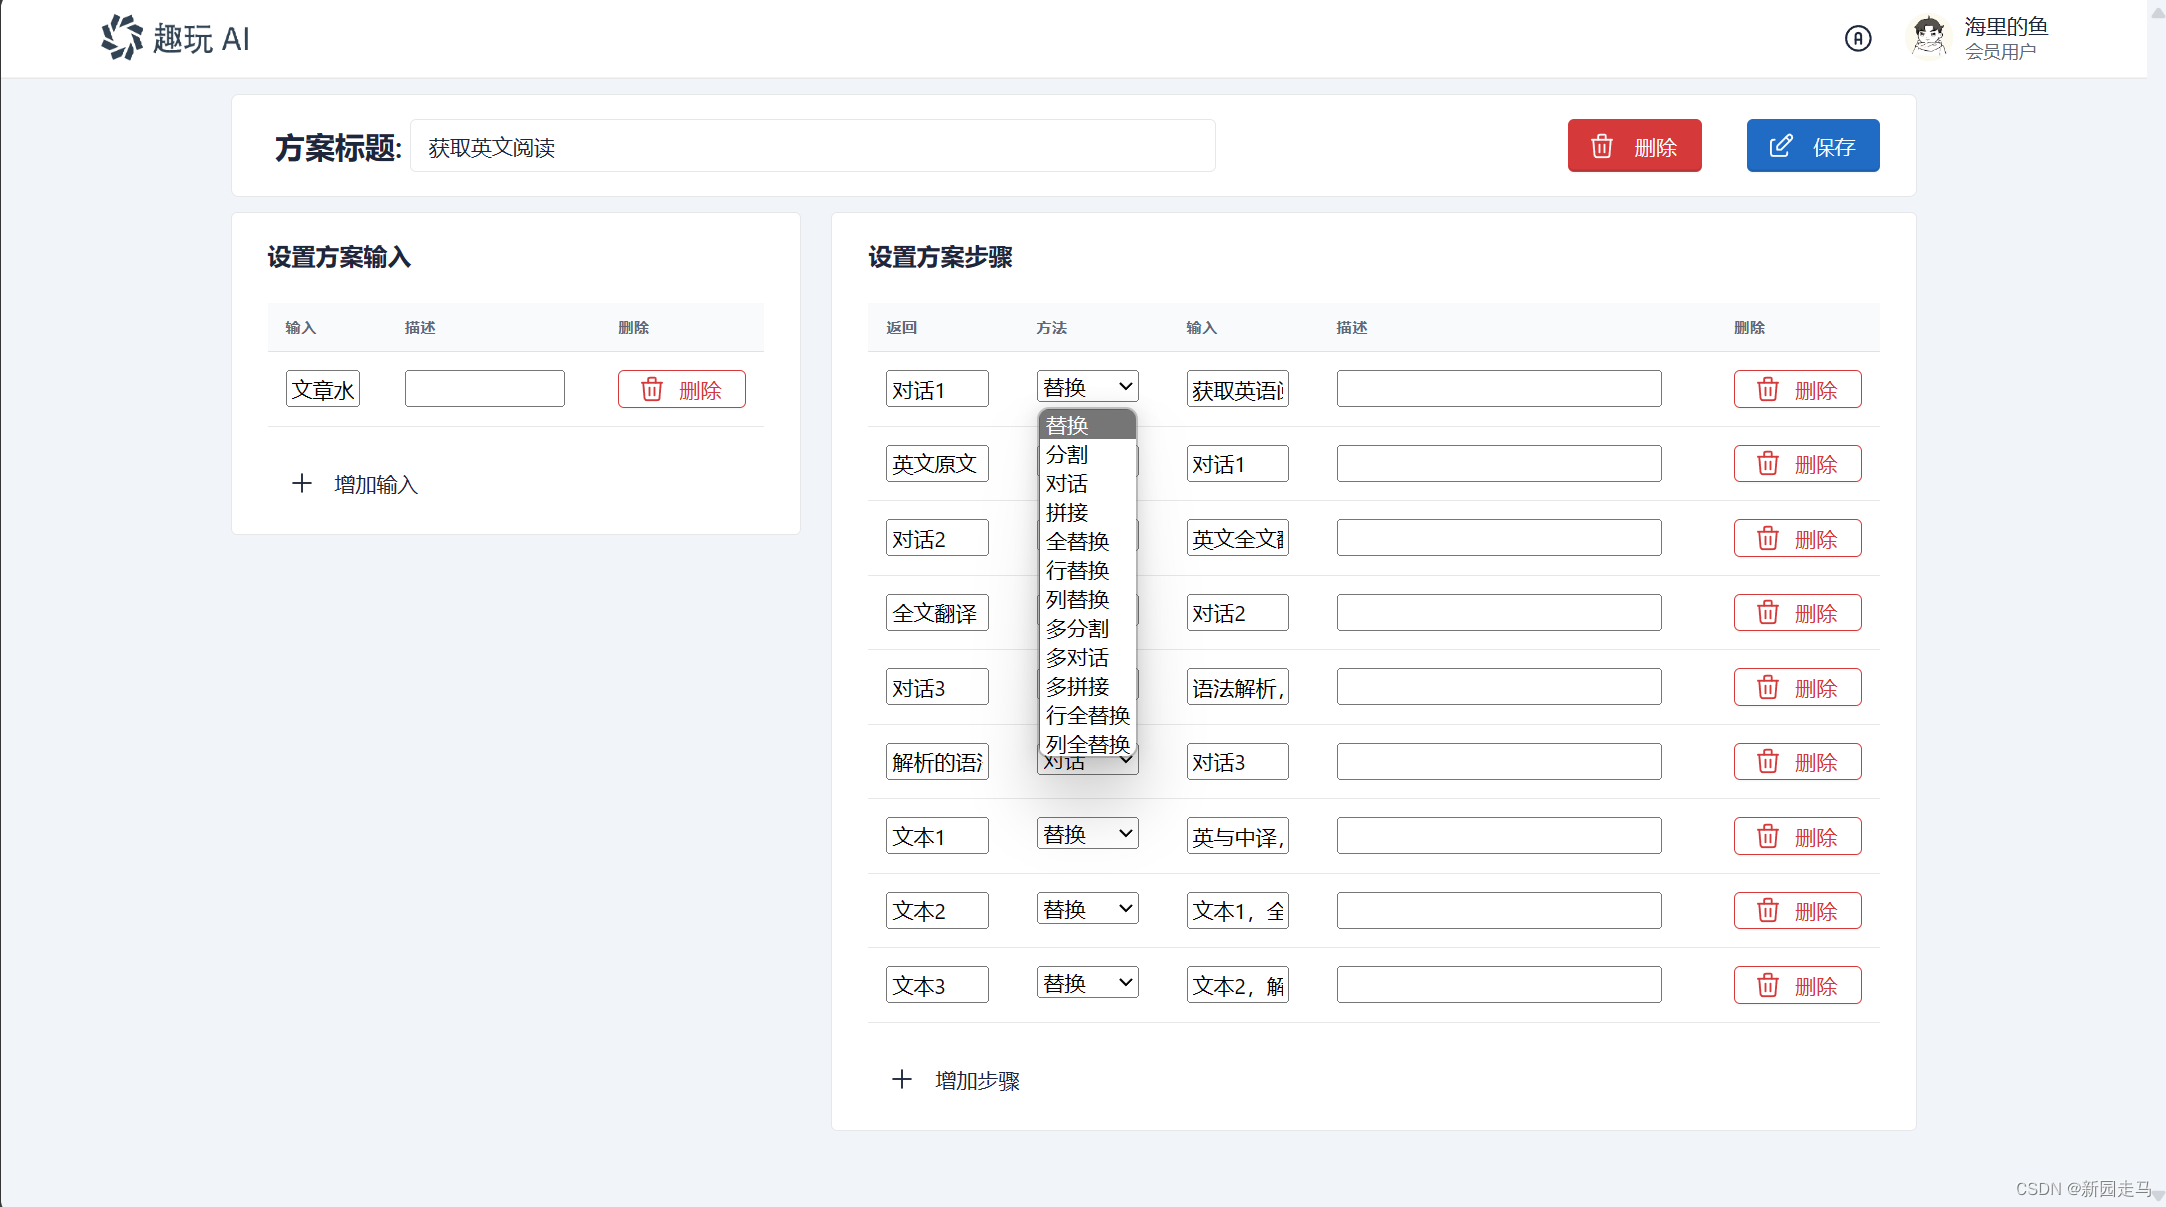
Task: Click the plus icon for 增加步骤
Action: coord(902,1080)
